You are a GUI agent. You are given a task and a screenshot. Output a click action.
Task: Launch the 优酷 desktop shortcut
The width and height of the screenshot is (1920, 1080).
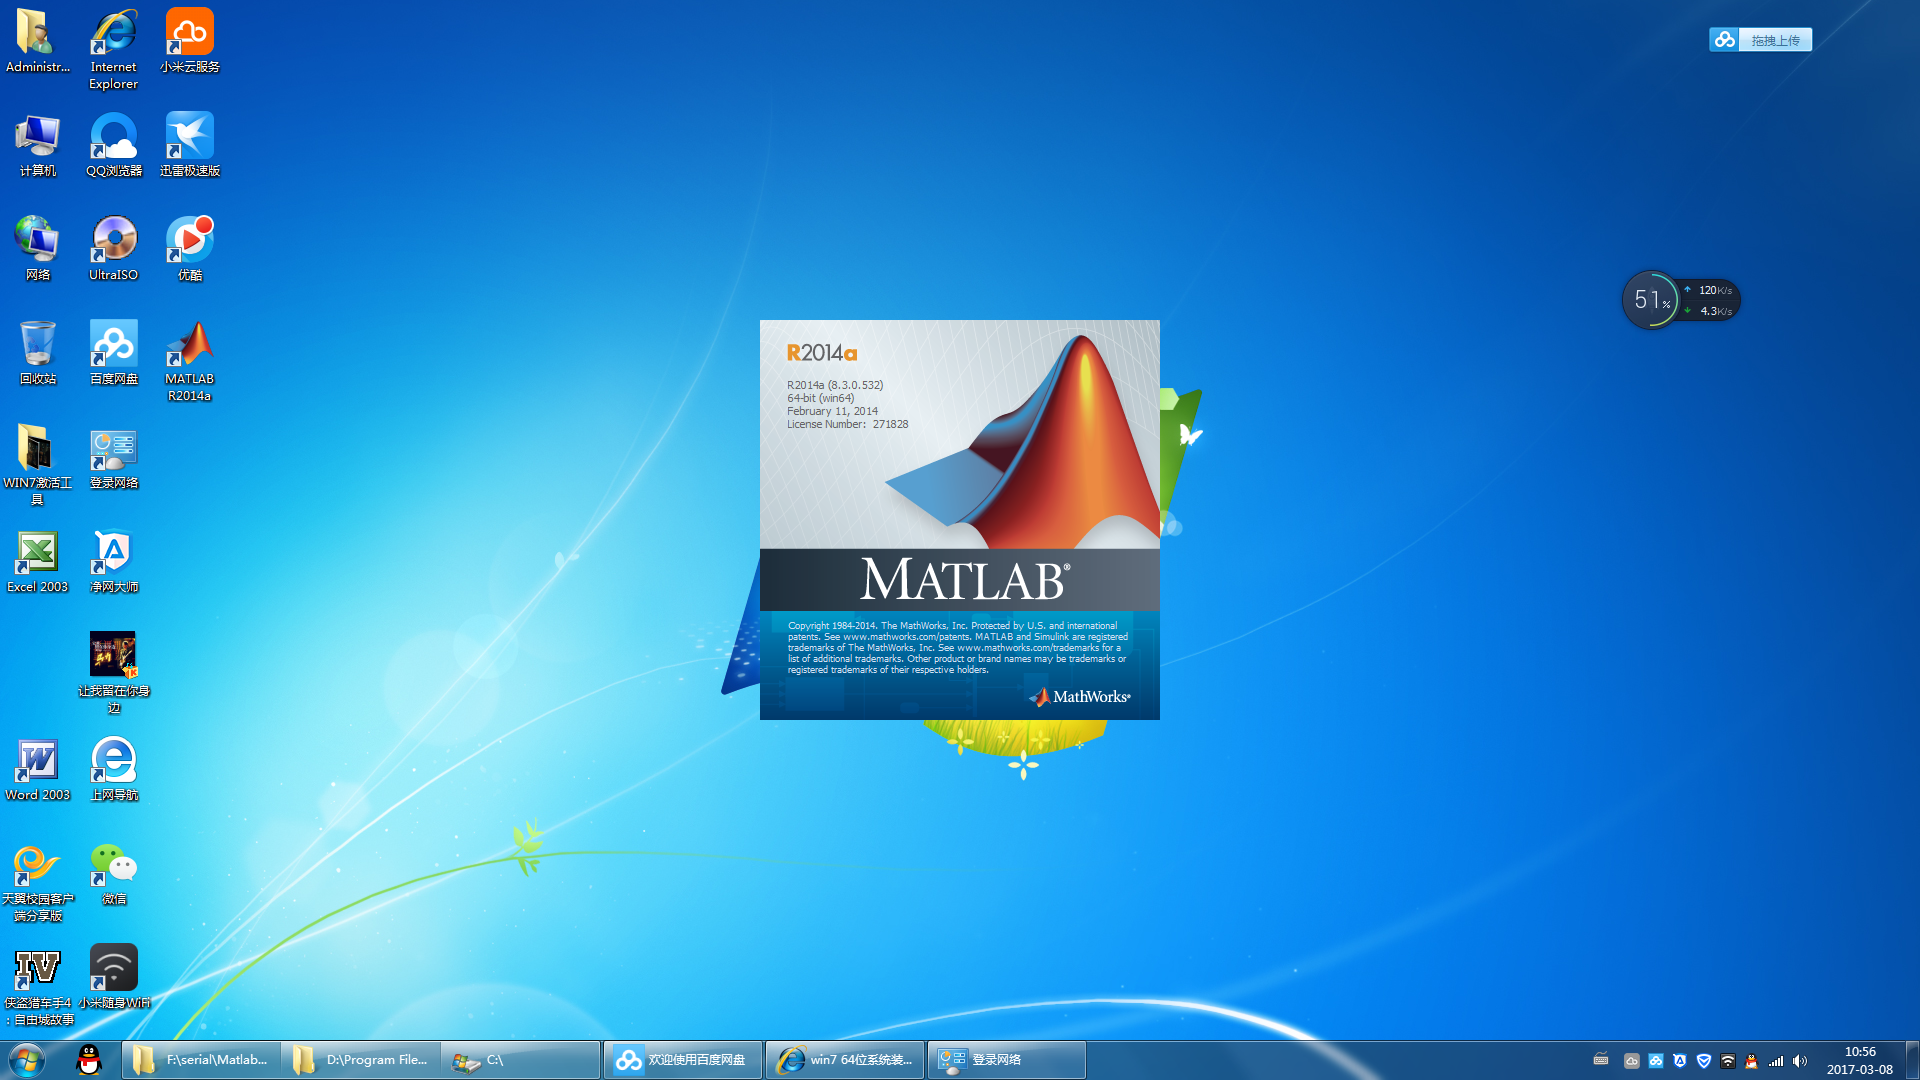190,249
